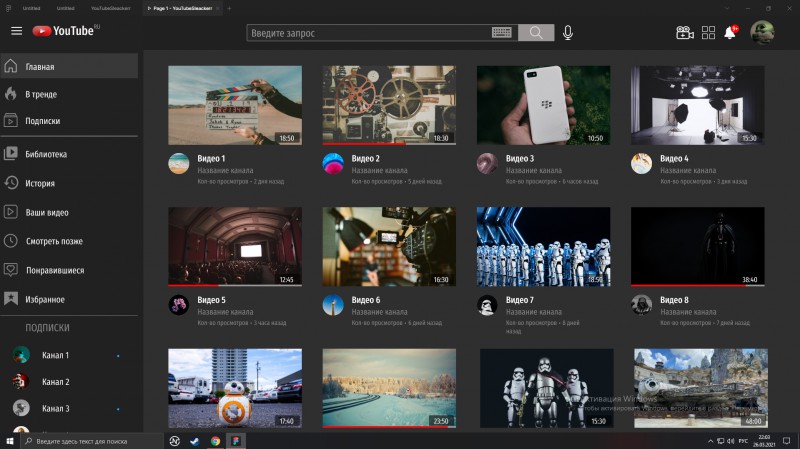Click the Канал 2 avatar

click(x=21, y=381)
